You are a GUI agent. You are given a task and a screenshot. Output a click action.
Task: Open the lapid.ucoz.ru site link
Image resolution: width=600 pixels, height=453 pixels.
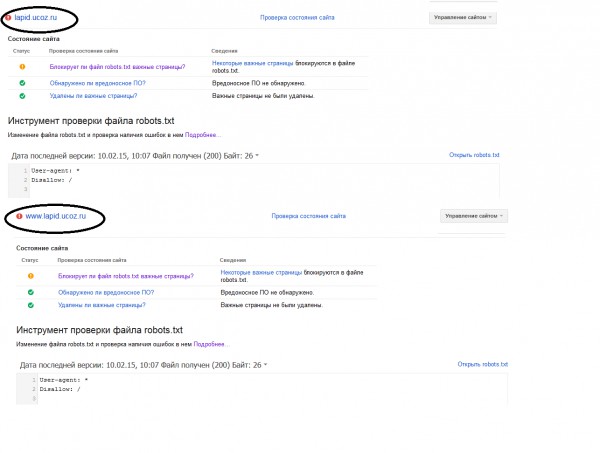tap(36, 18)
